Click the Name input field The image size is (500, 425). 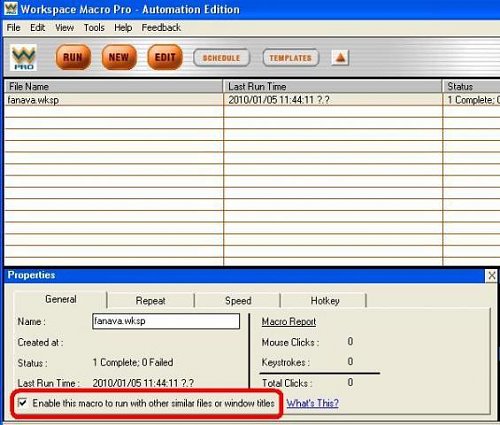[166, 321]
